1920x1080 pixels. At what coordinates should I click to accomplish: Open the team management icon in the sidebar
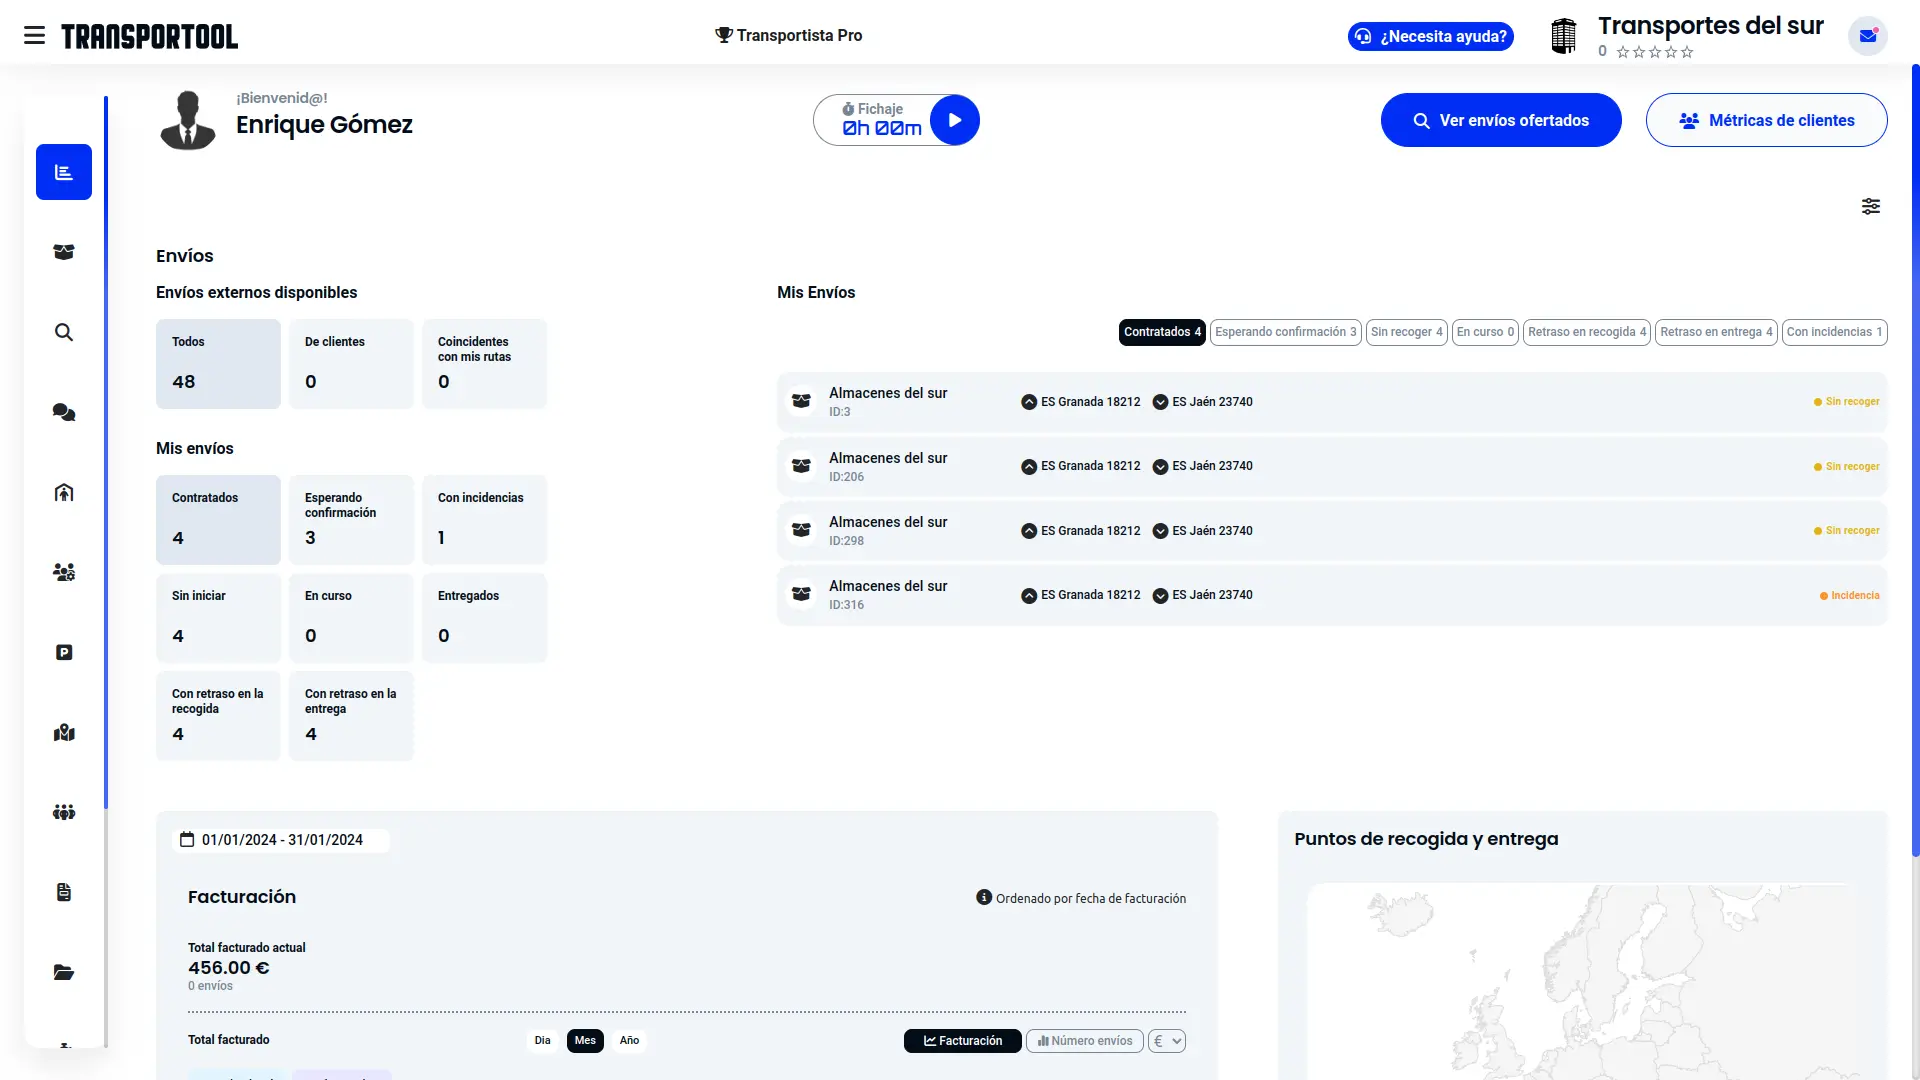63,572
